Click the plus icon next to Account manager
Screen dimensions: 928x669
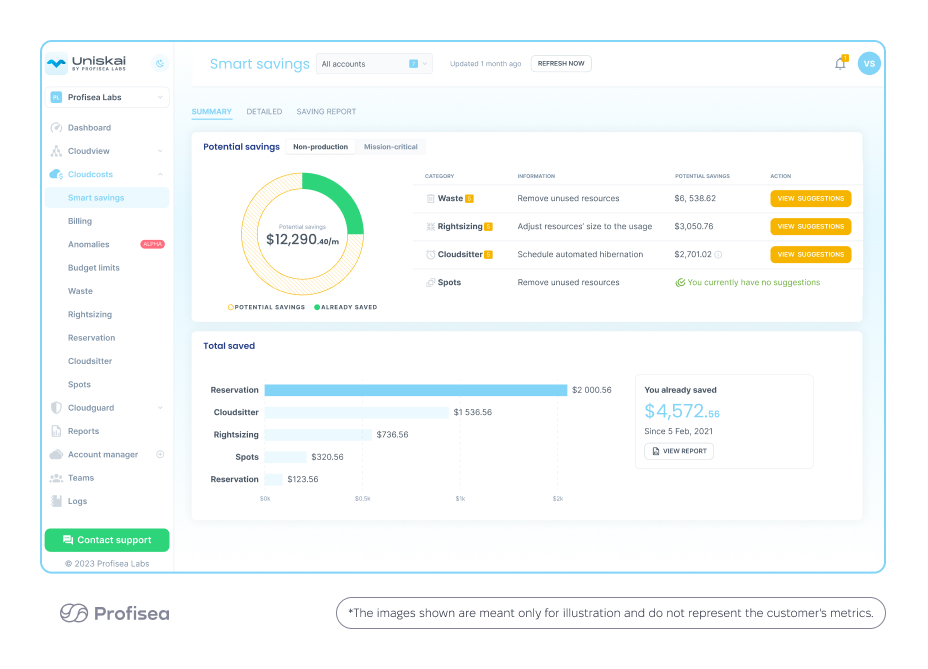(x=160, y=454)
